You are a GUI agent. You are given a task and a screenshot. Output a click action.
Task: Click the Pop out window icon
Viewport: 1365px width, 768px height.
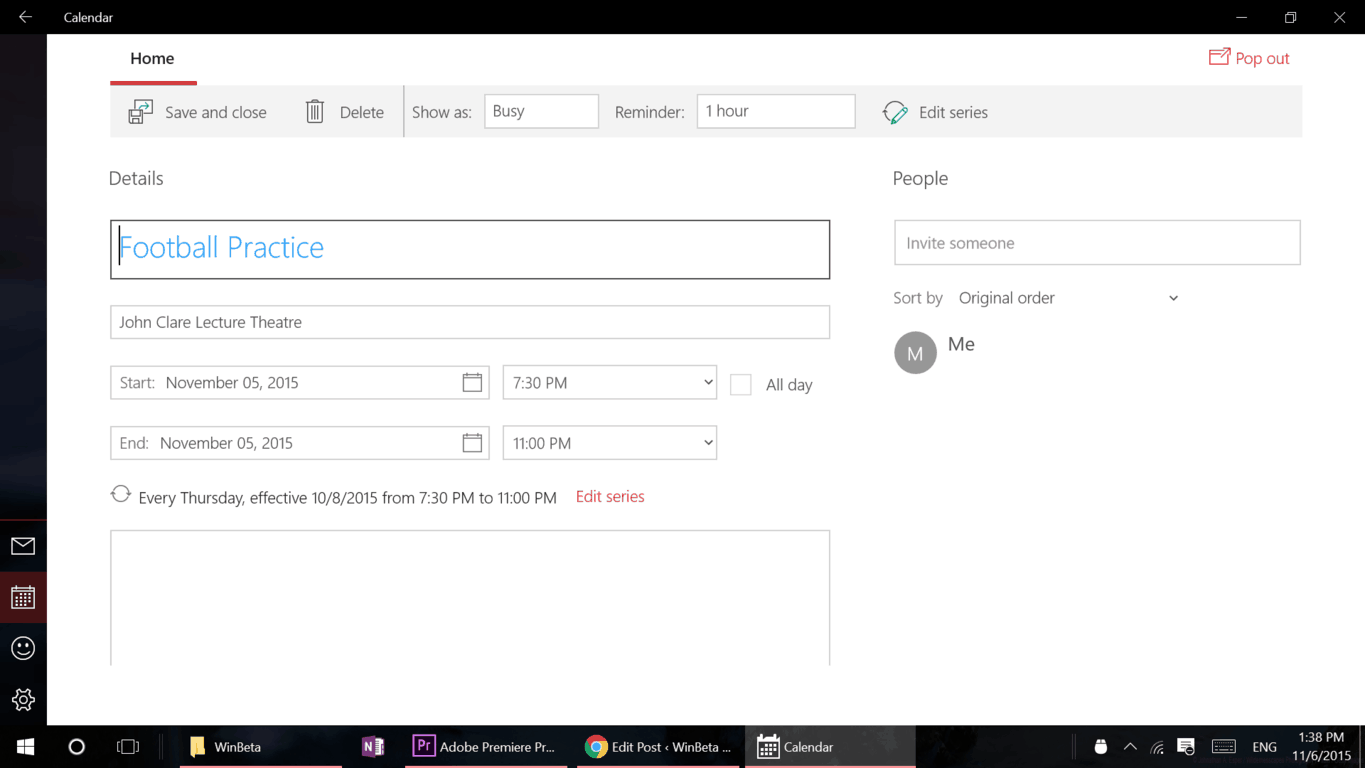coord(1219,57)
